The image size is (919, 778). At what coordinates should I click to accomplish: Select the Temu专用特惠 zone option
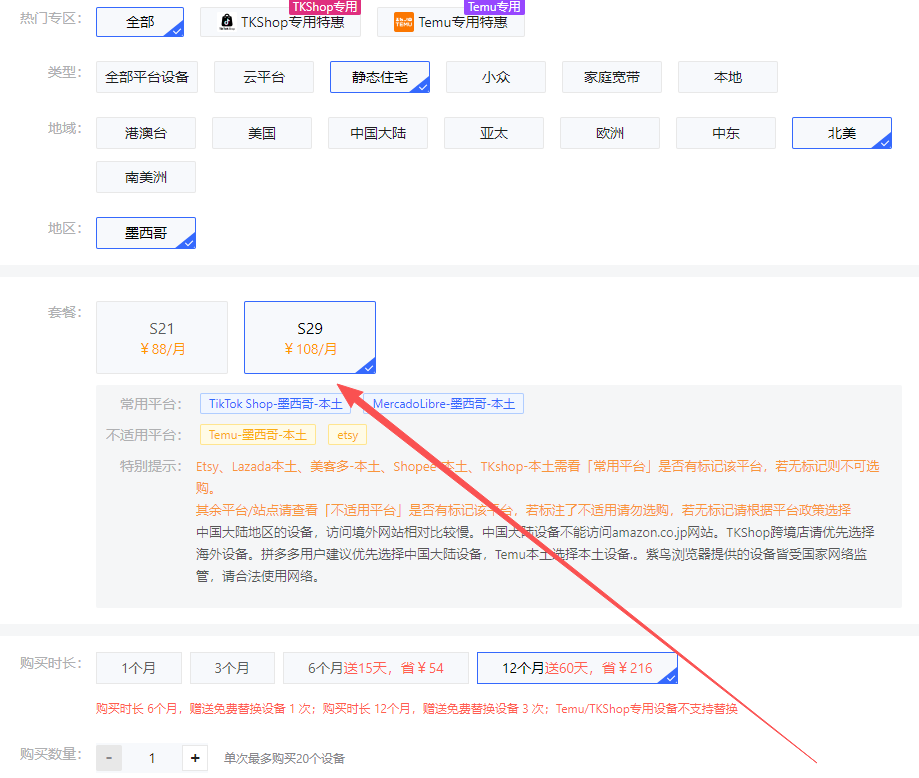point(450,22)
